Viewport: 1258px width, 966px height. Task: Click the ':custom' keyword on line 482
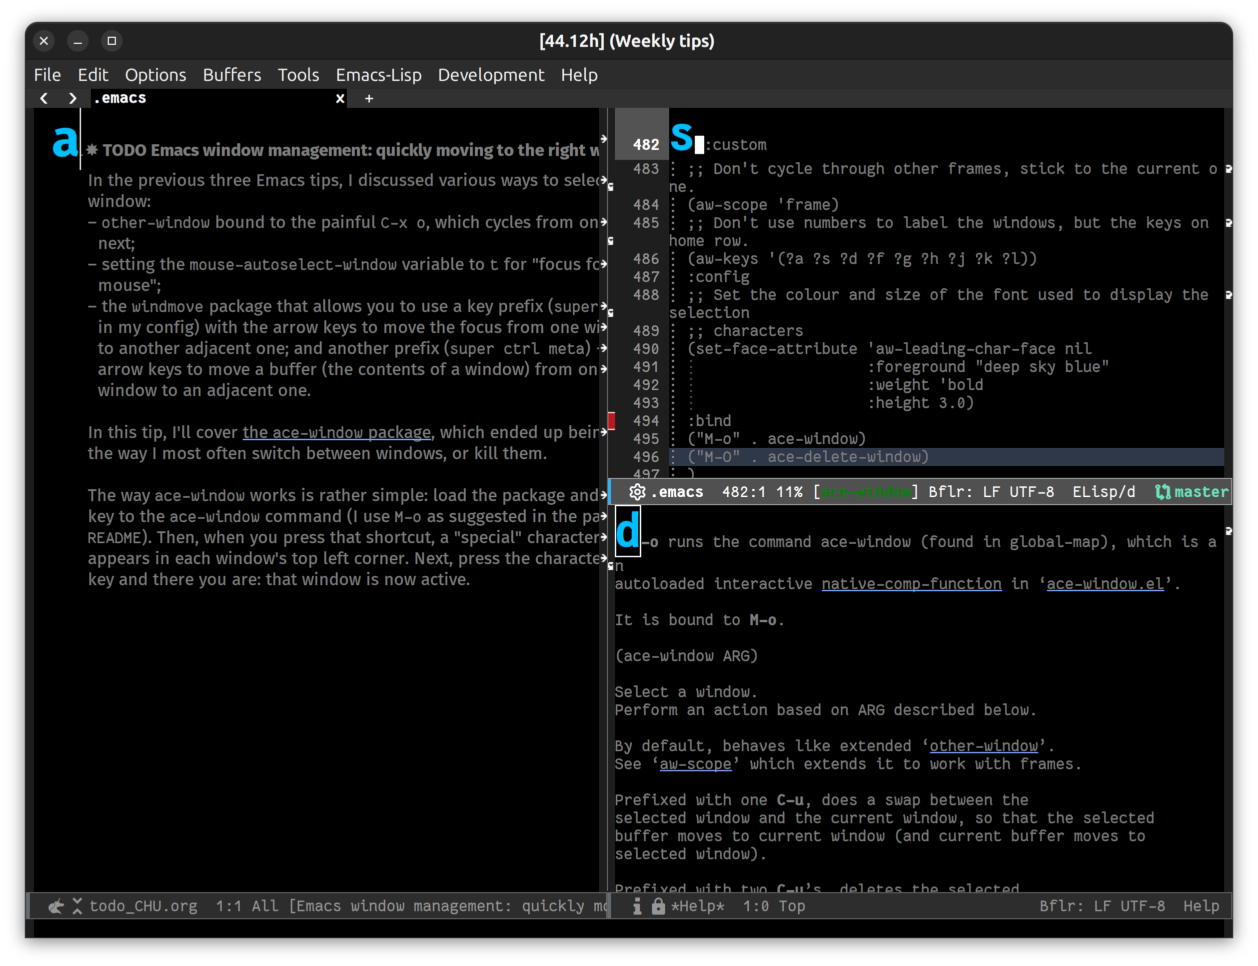tap(736, 145)
